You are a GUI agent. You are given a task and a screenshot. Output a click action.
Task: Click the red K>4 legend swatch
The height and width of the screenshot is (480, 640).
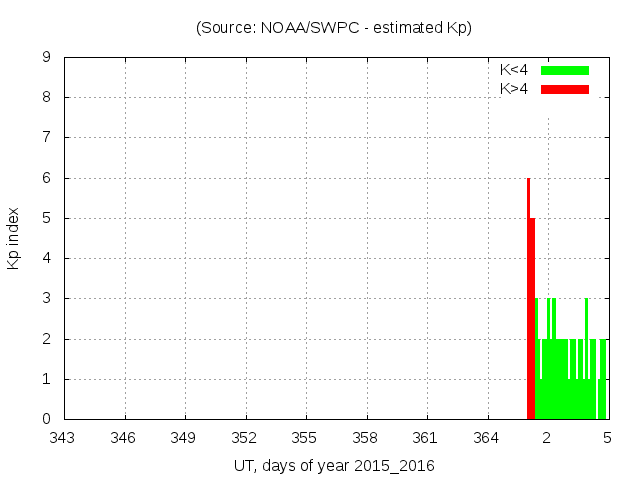565,89
